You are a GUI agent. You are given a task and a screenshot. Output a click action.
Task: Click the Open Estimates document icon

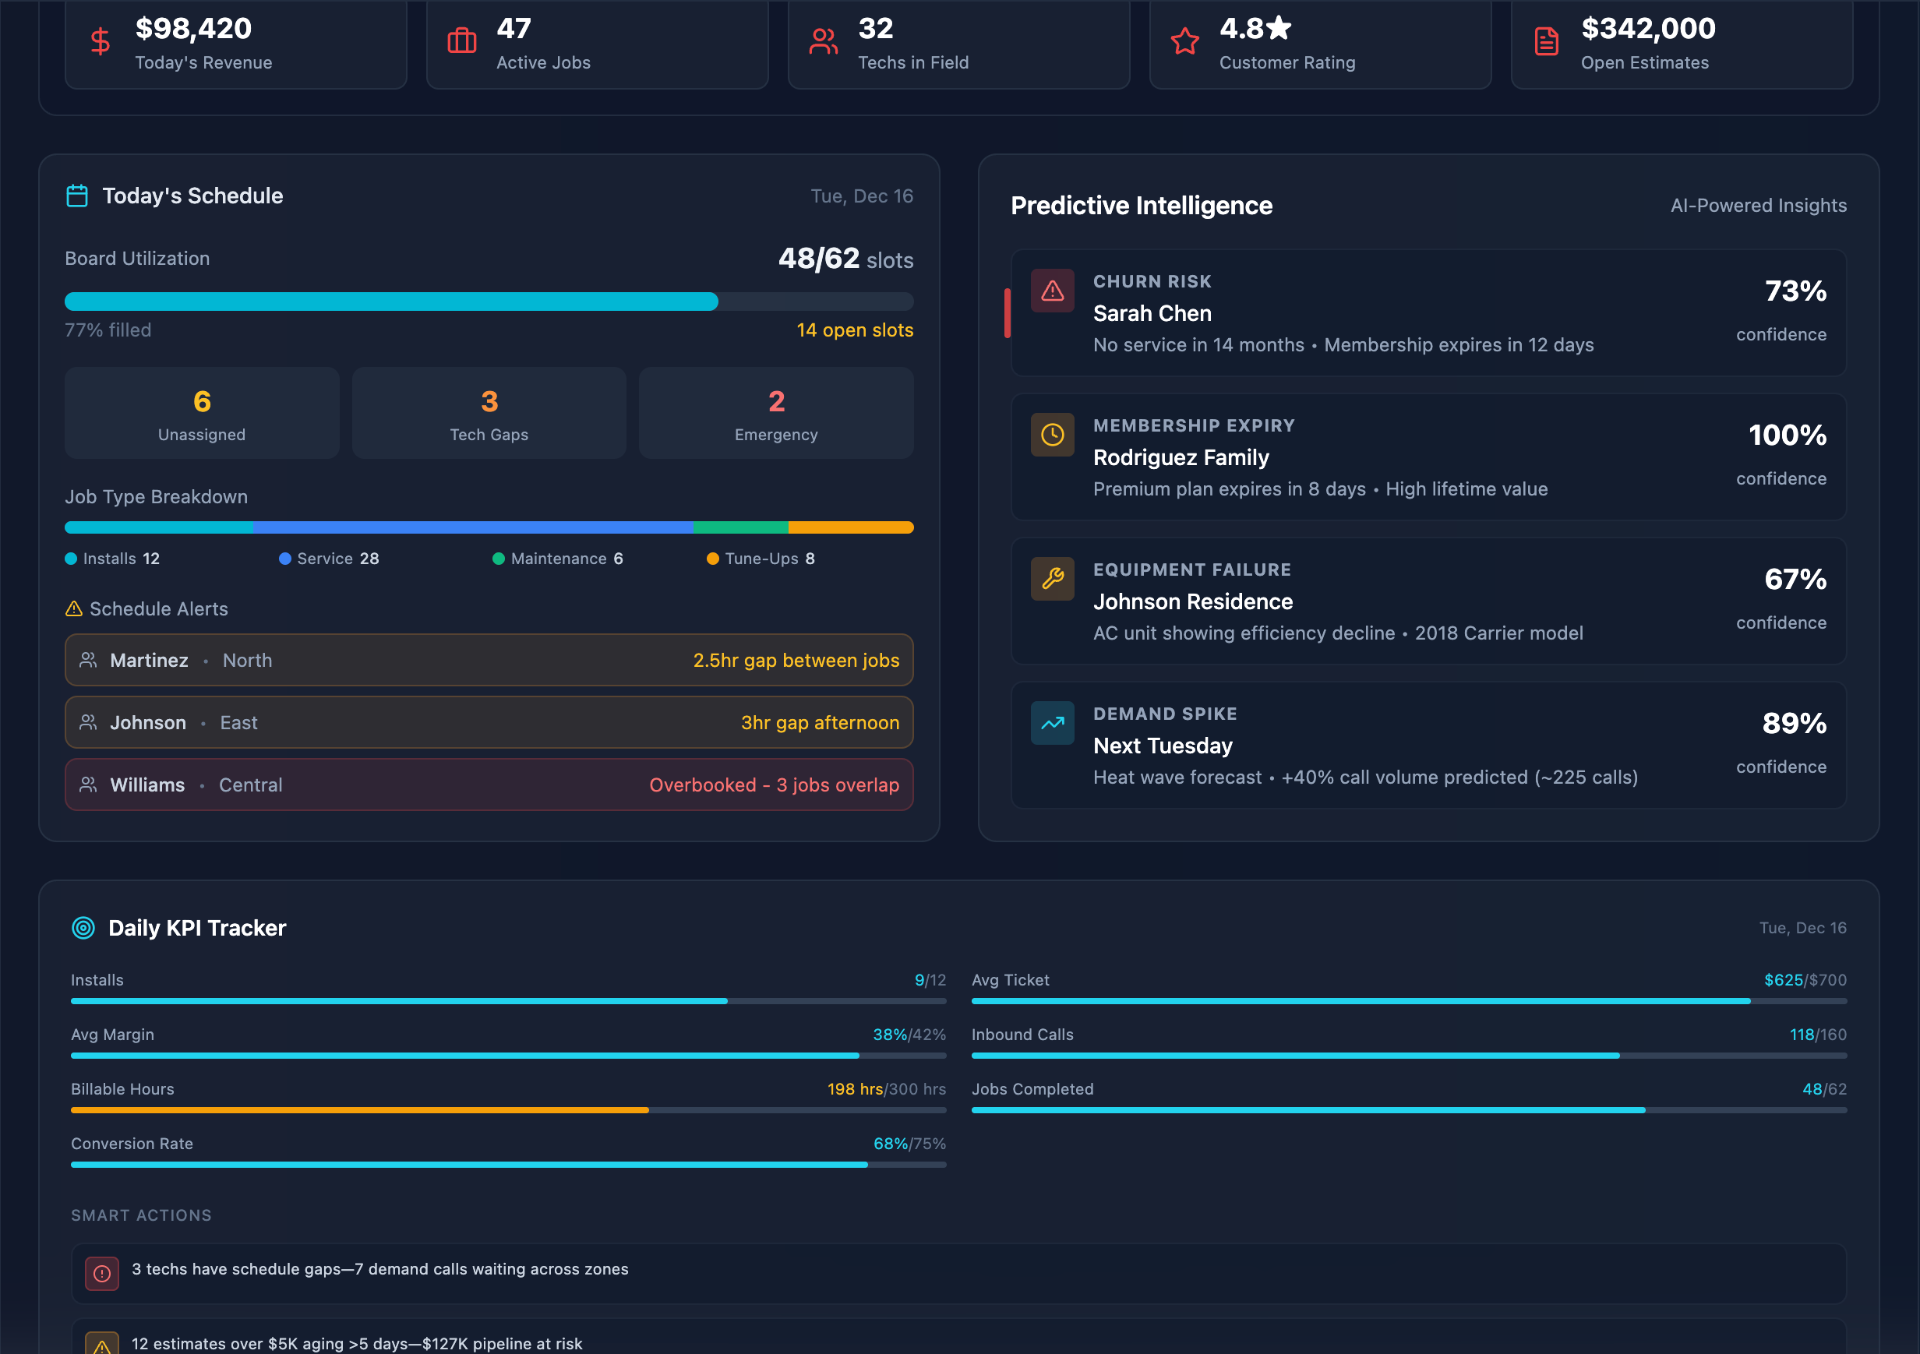1546,42
